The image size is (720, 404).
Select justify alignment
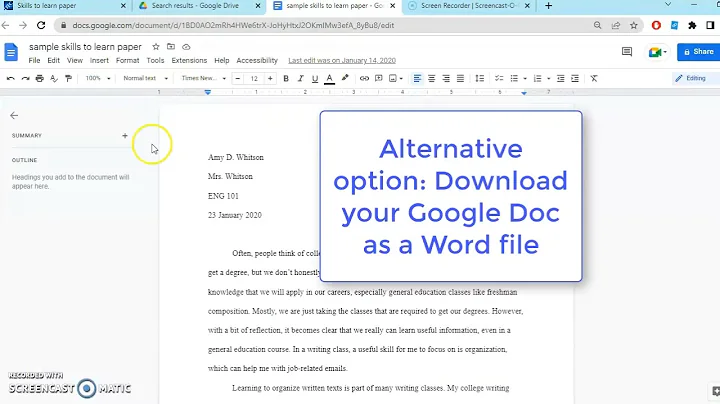click(460, 79)
